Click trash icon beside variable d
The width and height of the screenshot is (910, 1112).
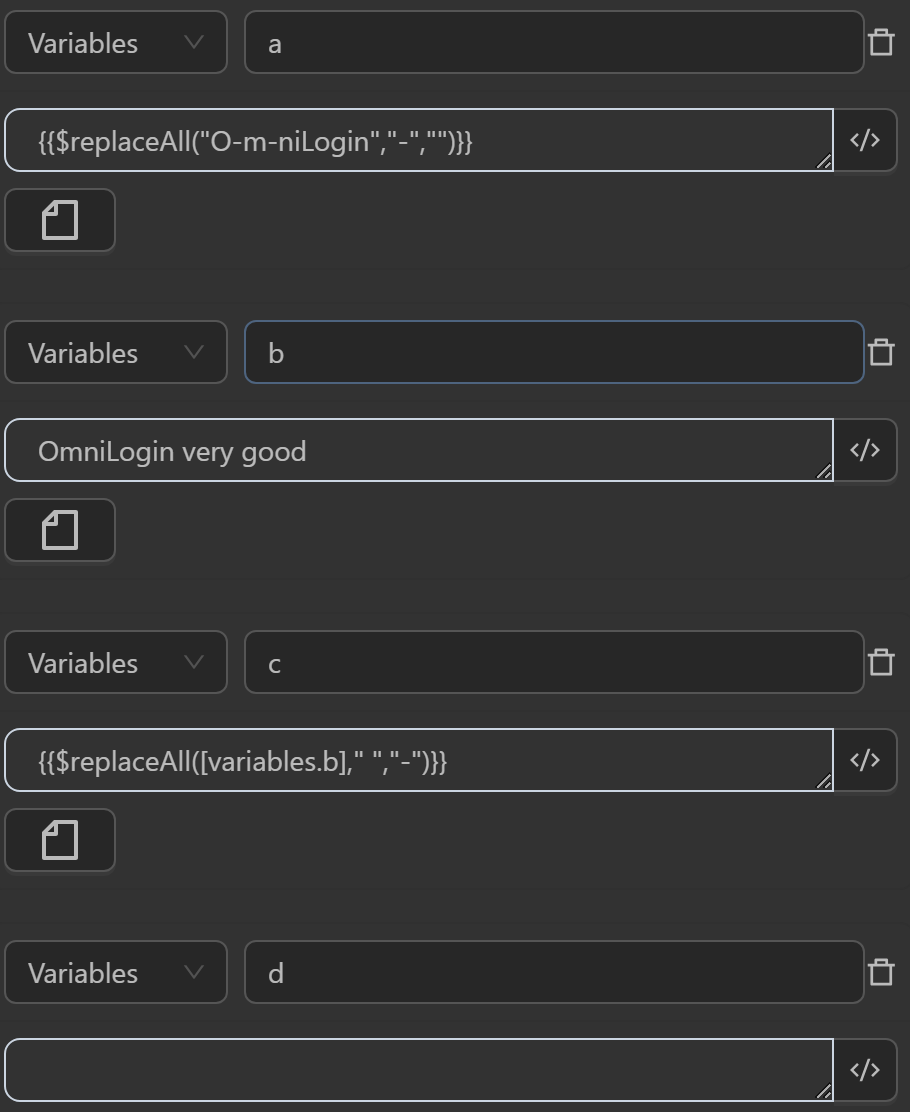pos(881,972)
